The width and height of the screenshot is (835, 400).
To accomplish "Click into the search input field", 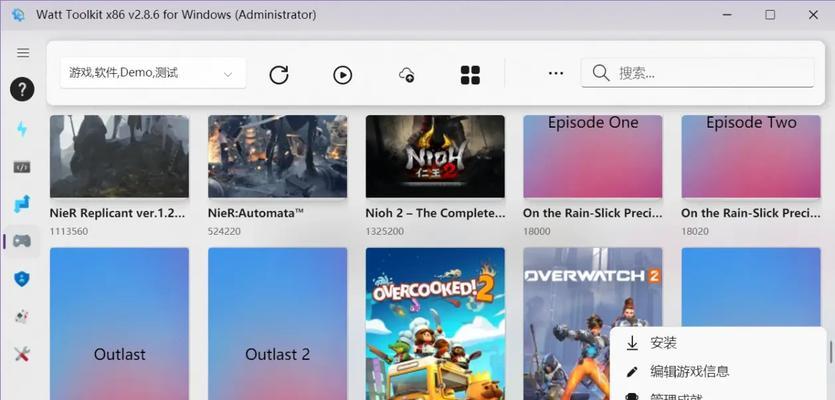I will tap(697, 72).
